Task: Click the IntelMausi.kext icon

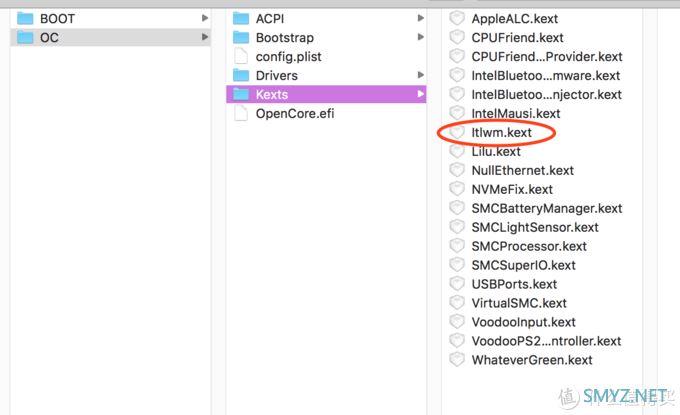Action: [x=457, y=113]
